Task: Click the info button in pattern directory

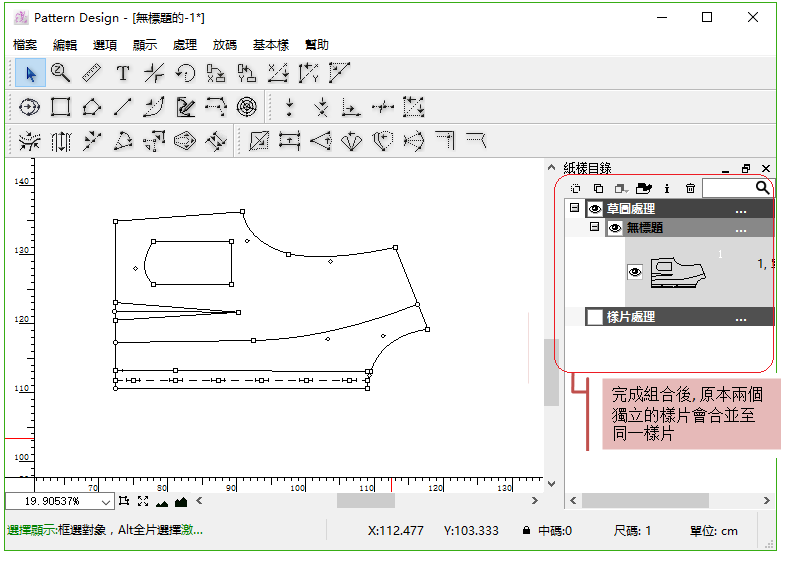Action: click(x=667, y=188)
